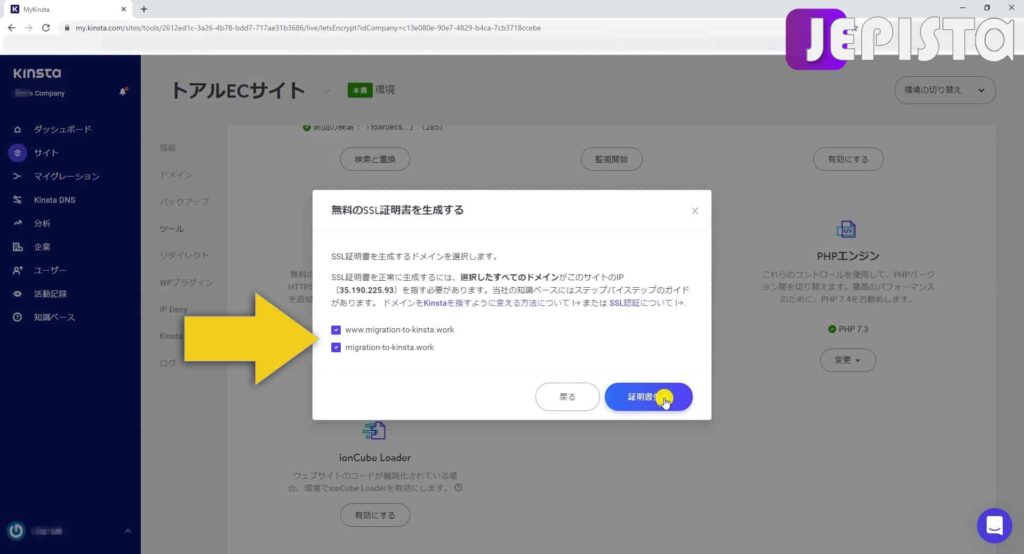Click the 知識ベース help icon

(x=18, y=318)
